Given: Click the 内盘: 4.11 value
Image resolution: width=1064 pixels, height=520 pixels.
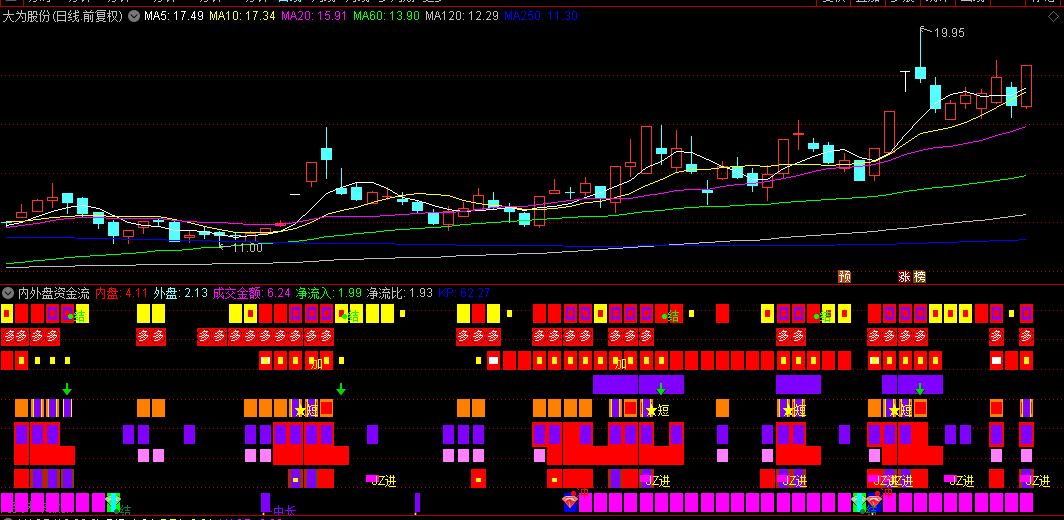Looking at the screenshot, I should (x=121, y=293).
